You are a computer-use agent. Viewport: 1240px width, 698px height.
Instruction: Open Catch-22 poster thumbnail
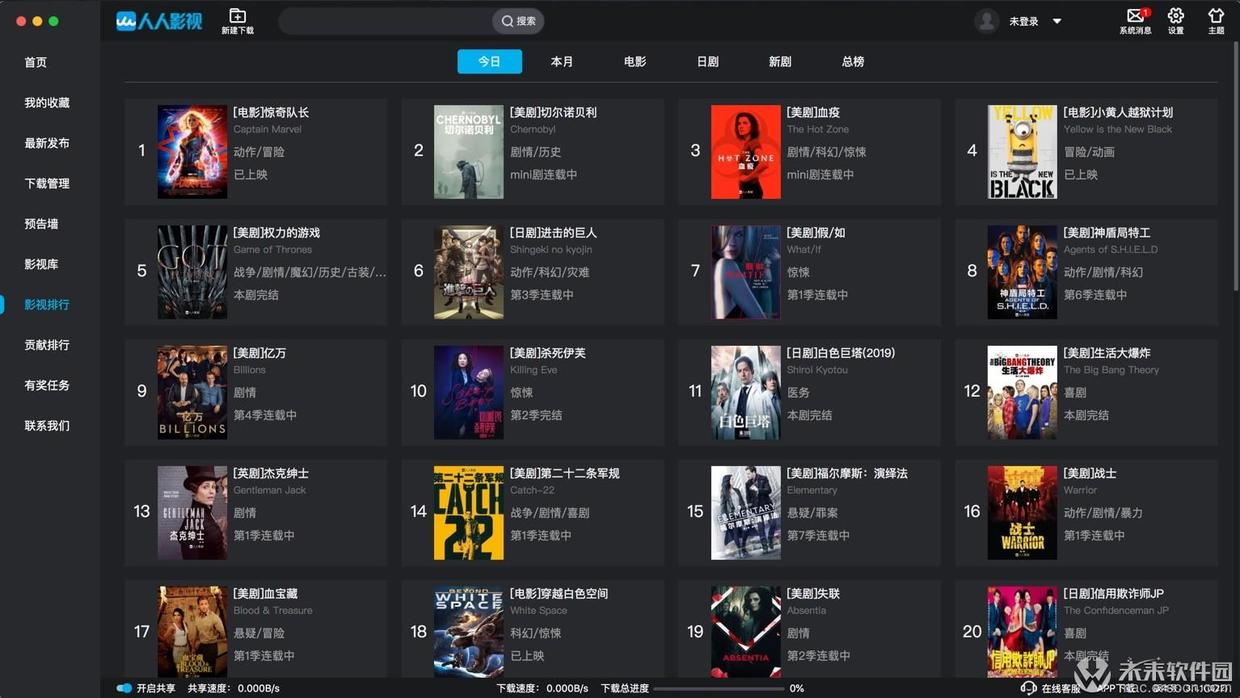pyautogui.click(x=469, y=513)
